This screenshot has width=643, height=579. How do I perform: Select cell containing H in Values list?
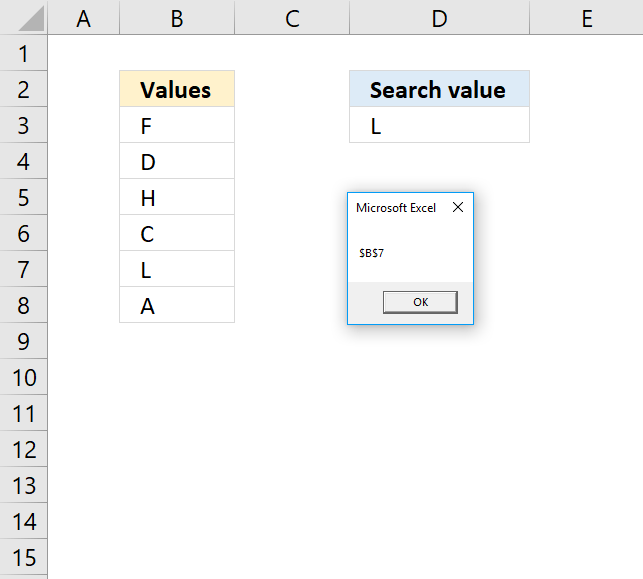click(176, 198)
